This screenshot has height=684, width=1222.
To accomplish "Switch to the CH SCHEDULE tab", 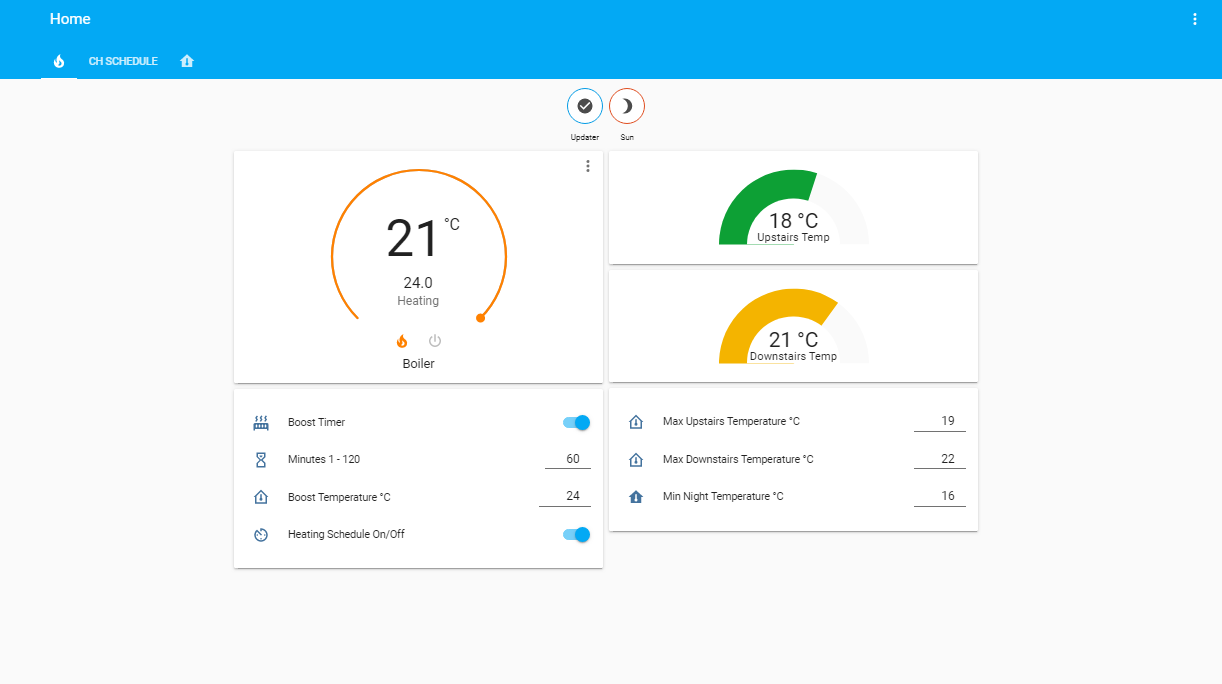I will coord(122,61).
